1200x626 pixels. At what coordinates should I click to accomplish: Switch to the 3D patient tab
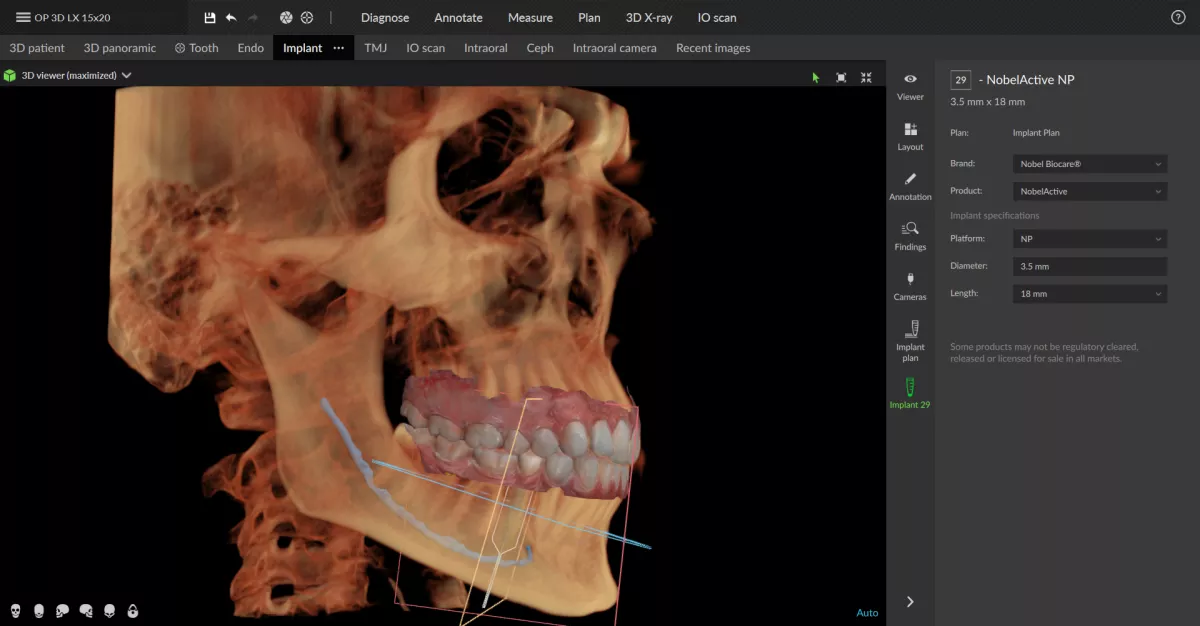(x=37, y=48)
